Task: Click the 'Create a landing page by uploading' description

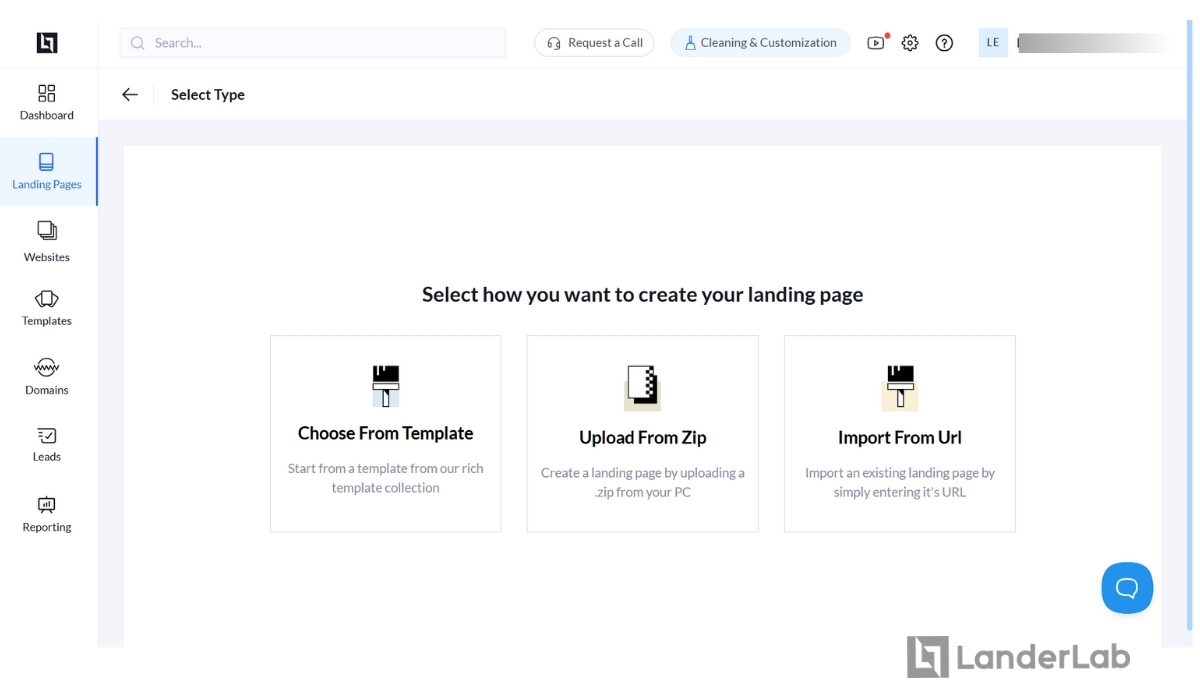Action: tap(643, 482)
